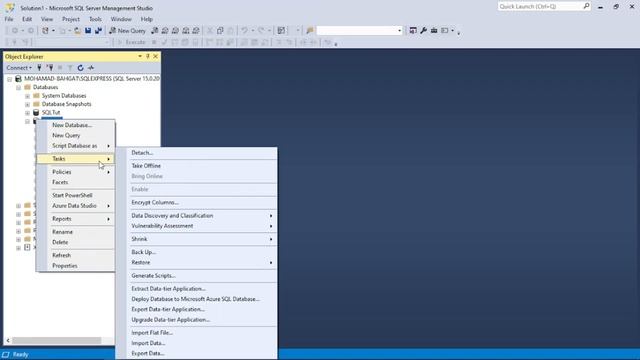
Task: Open Properties window via wrench icon
Action: (x=424, y=31)
